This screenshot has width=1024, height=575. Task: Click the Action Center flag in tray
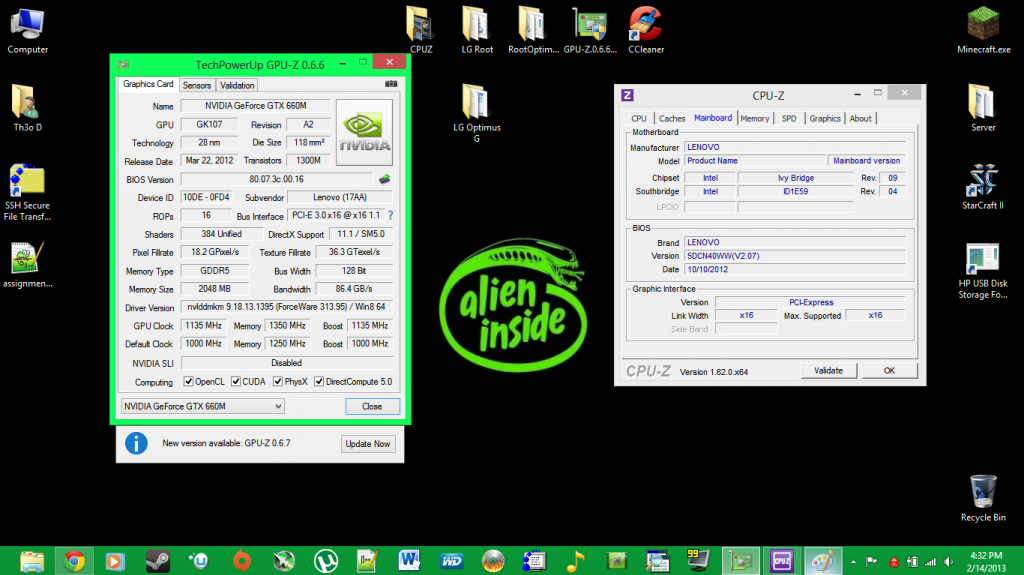(871, 562)
